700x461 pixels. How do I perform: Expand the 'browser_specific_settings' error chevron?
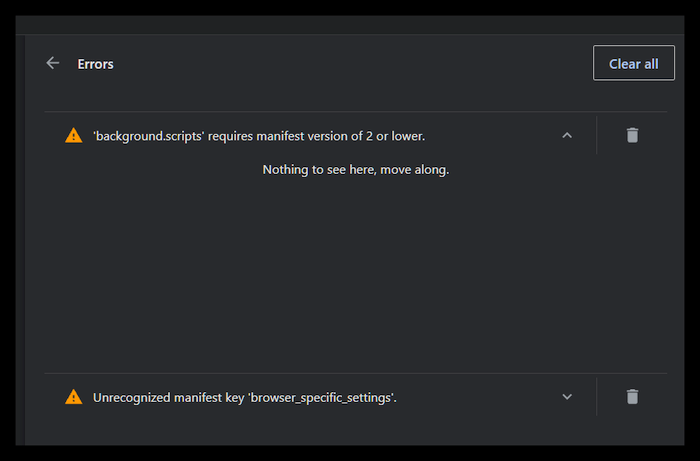[x=567, y=397]
